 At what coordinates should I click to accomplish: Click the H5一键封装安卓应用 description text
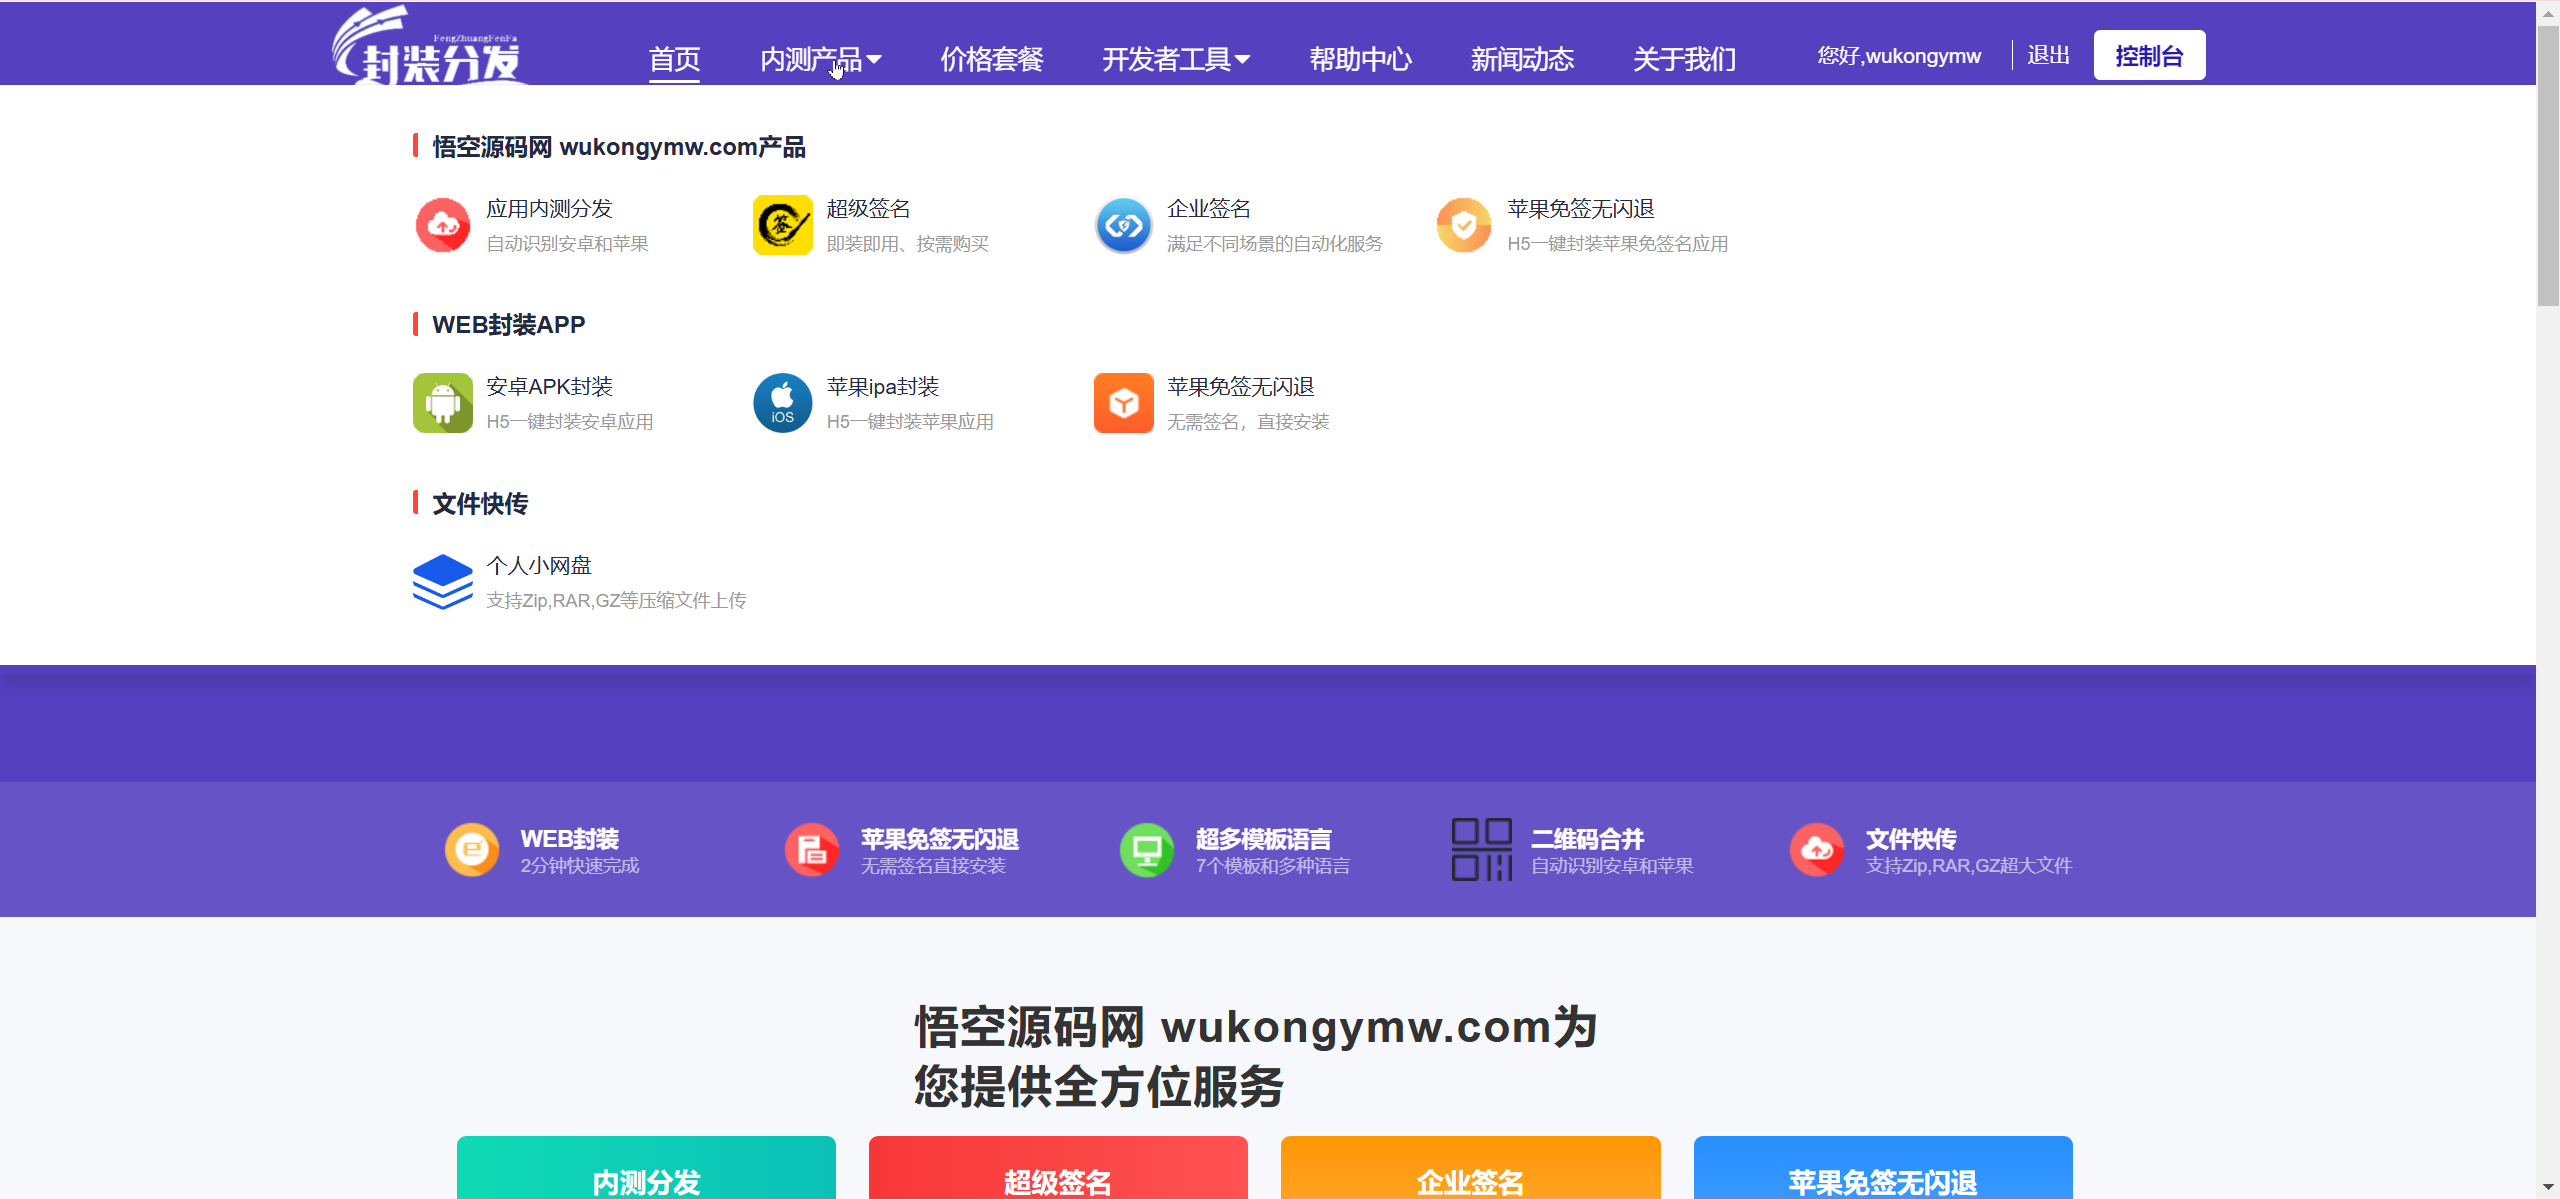[x=570, y=422]
